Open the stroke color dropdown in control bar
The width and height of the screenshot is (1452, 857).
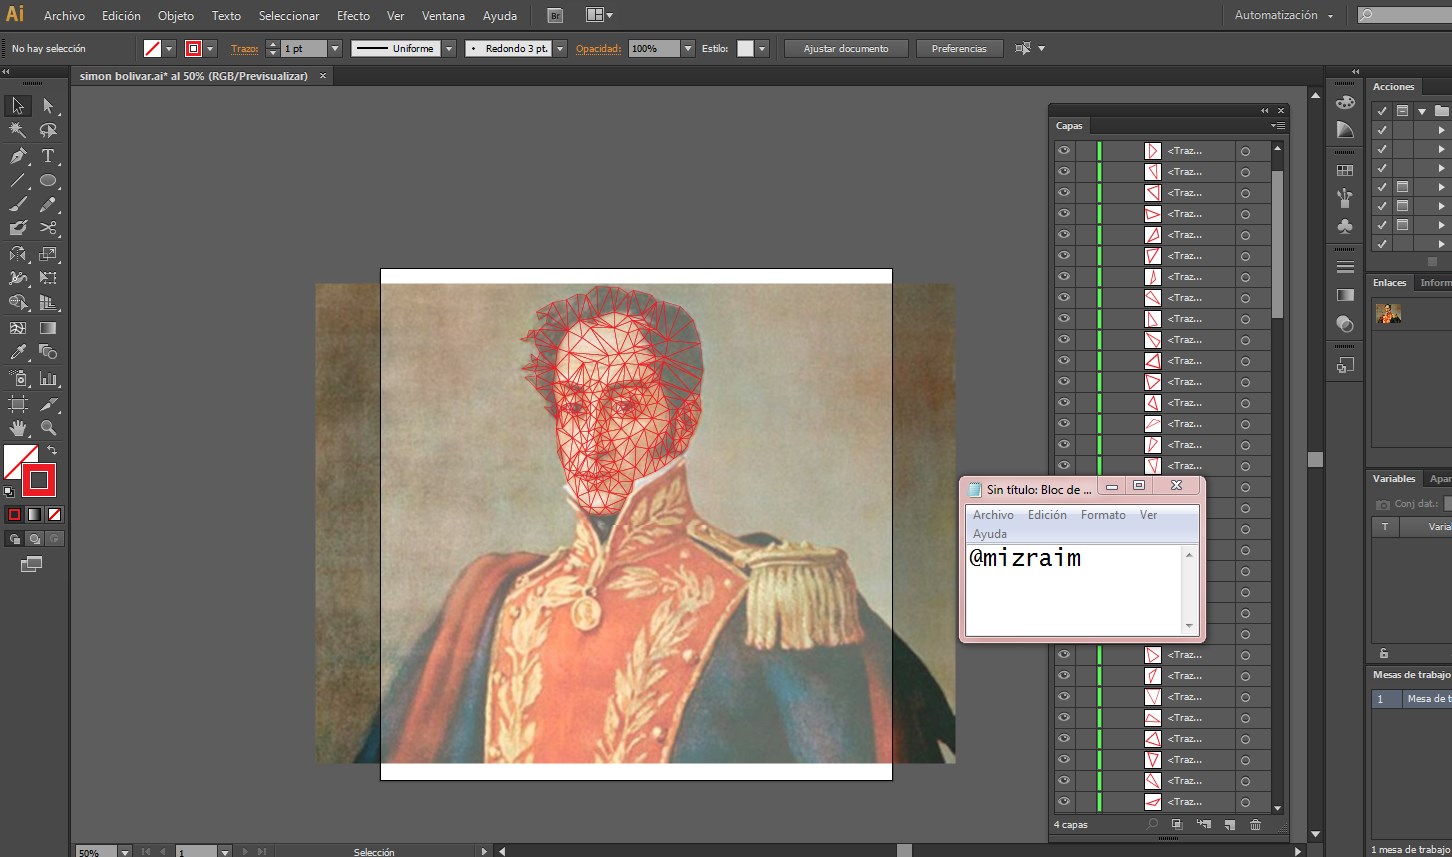pos(210,48)
